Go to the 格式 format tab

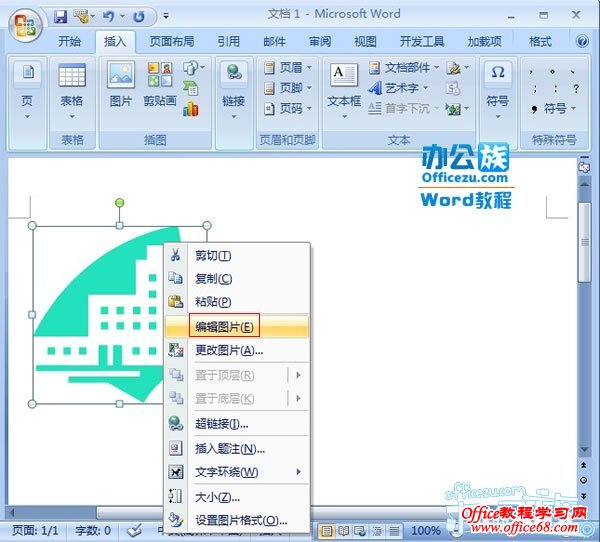[540, 41]
